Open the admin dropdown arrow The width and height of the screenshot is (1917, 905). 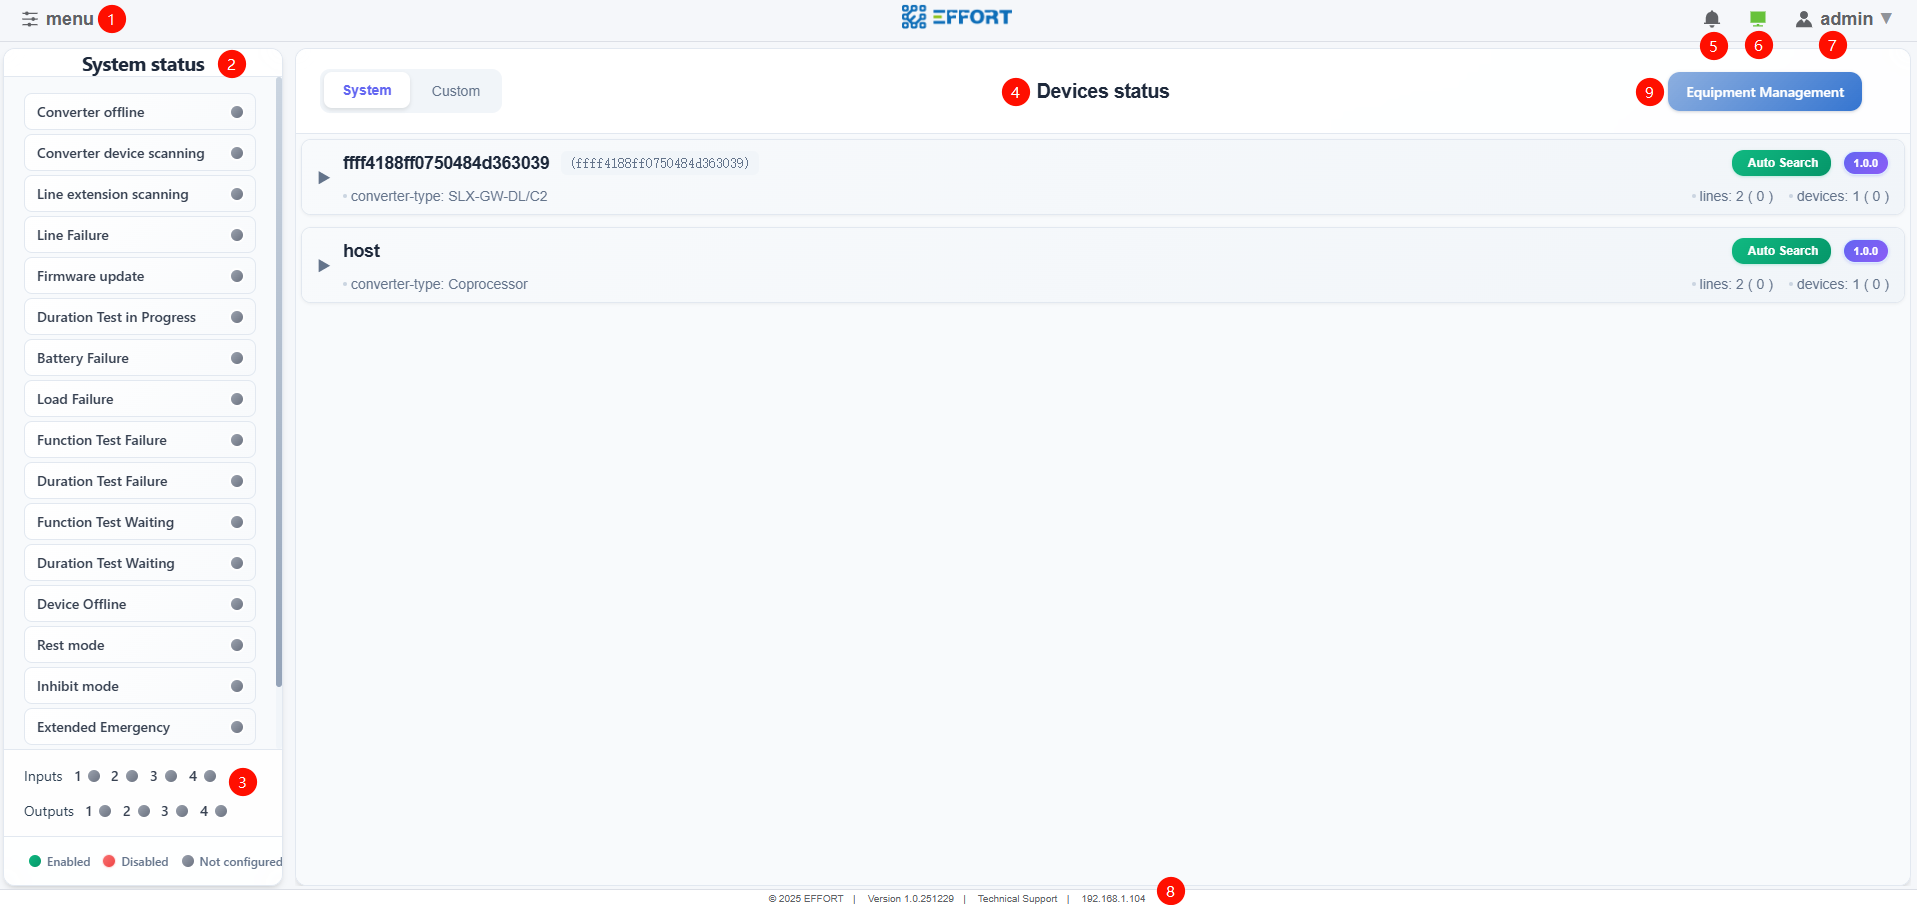pos(1886,19)
